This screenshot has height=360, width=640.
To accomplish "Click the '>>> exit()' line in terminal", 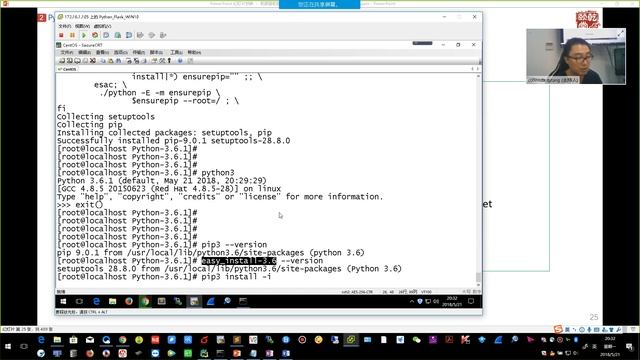I will pos(80,204).
